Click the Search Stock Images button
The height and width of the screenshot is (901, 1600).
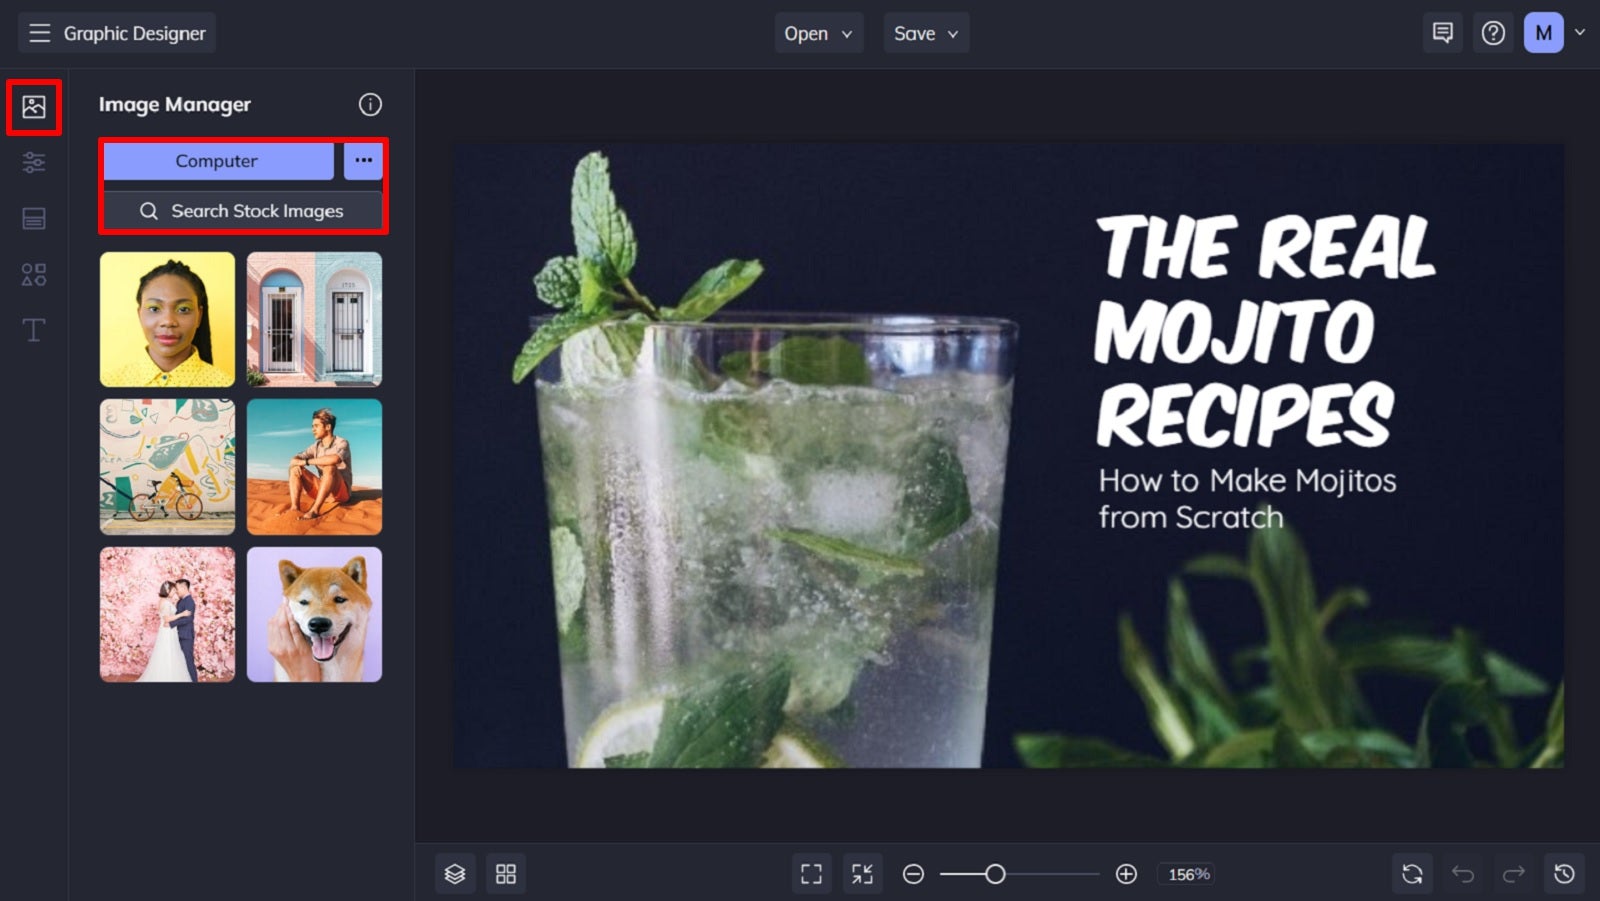click(x=243, y=211)
